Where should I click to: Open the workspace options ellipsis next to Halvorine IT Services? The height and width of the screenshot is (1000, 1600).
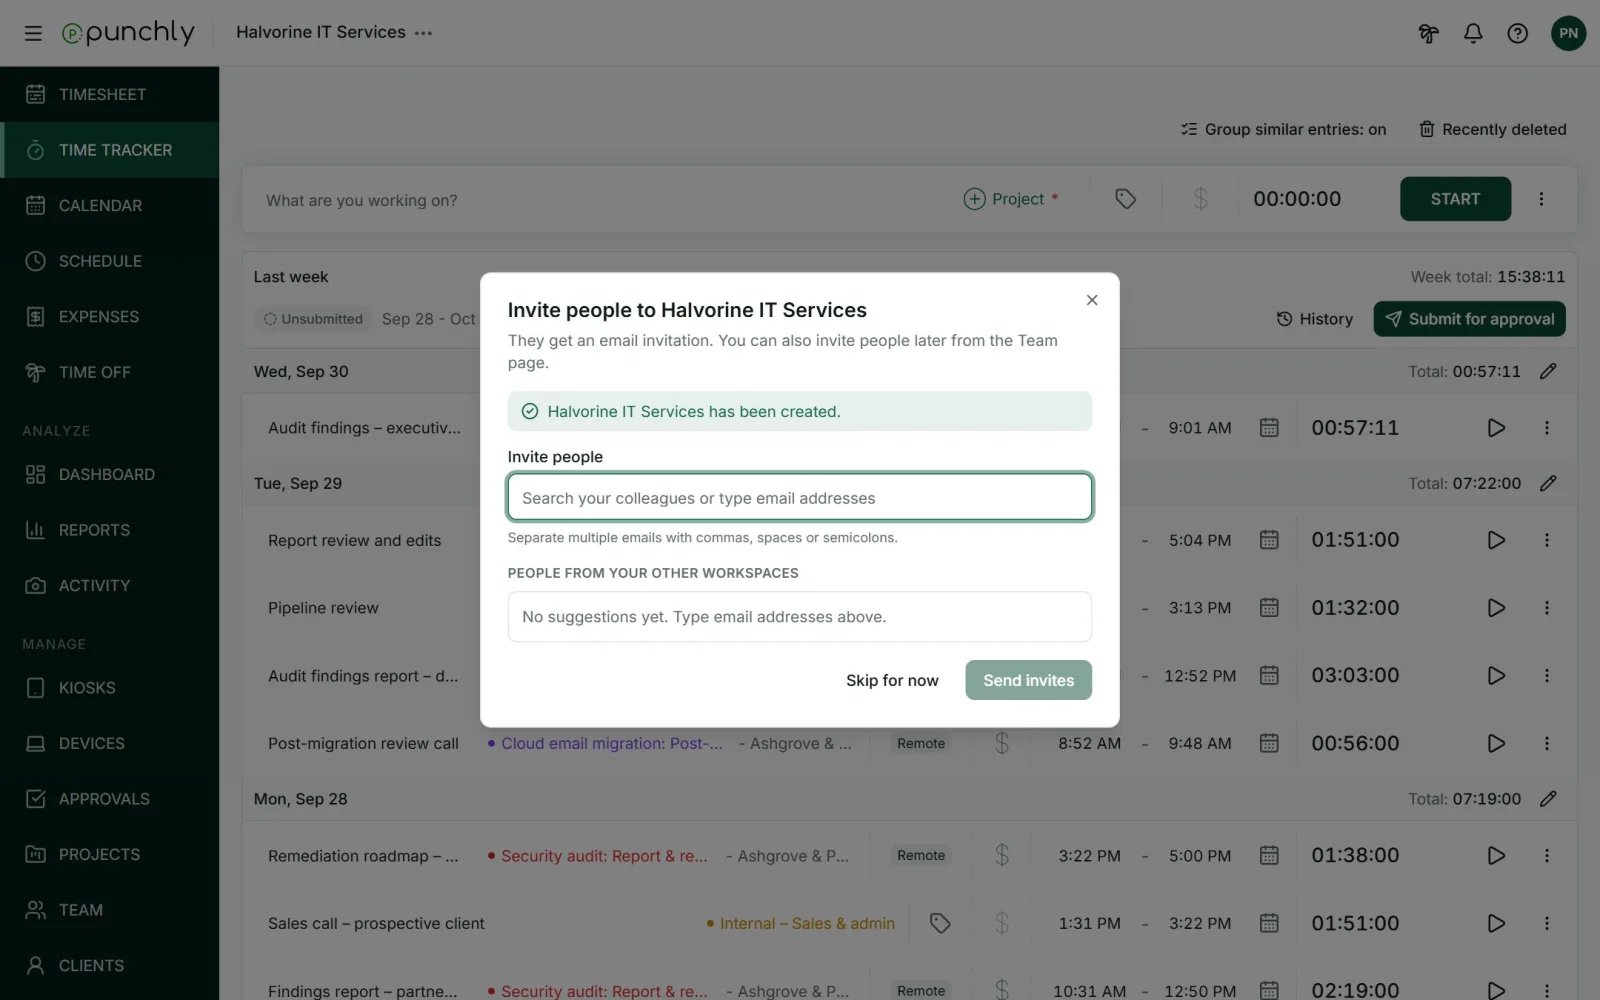[x=424, y=33]
